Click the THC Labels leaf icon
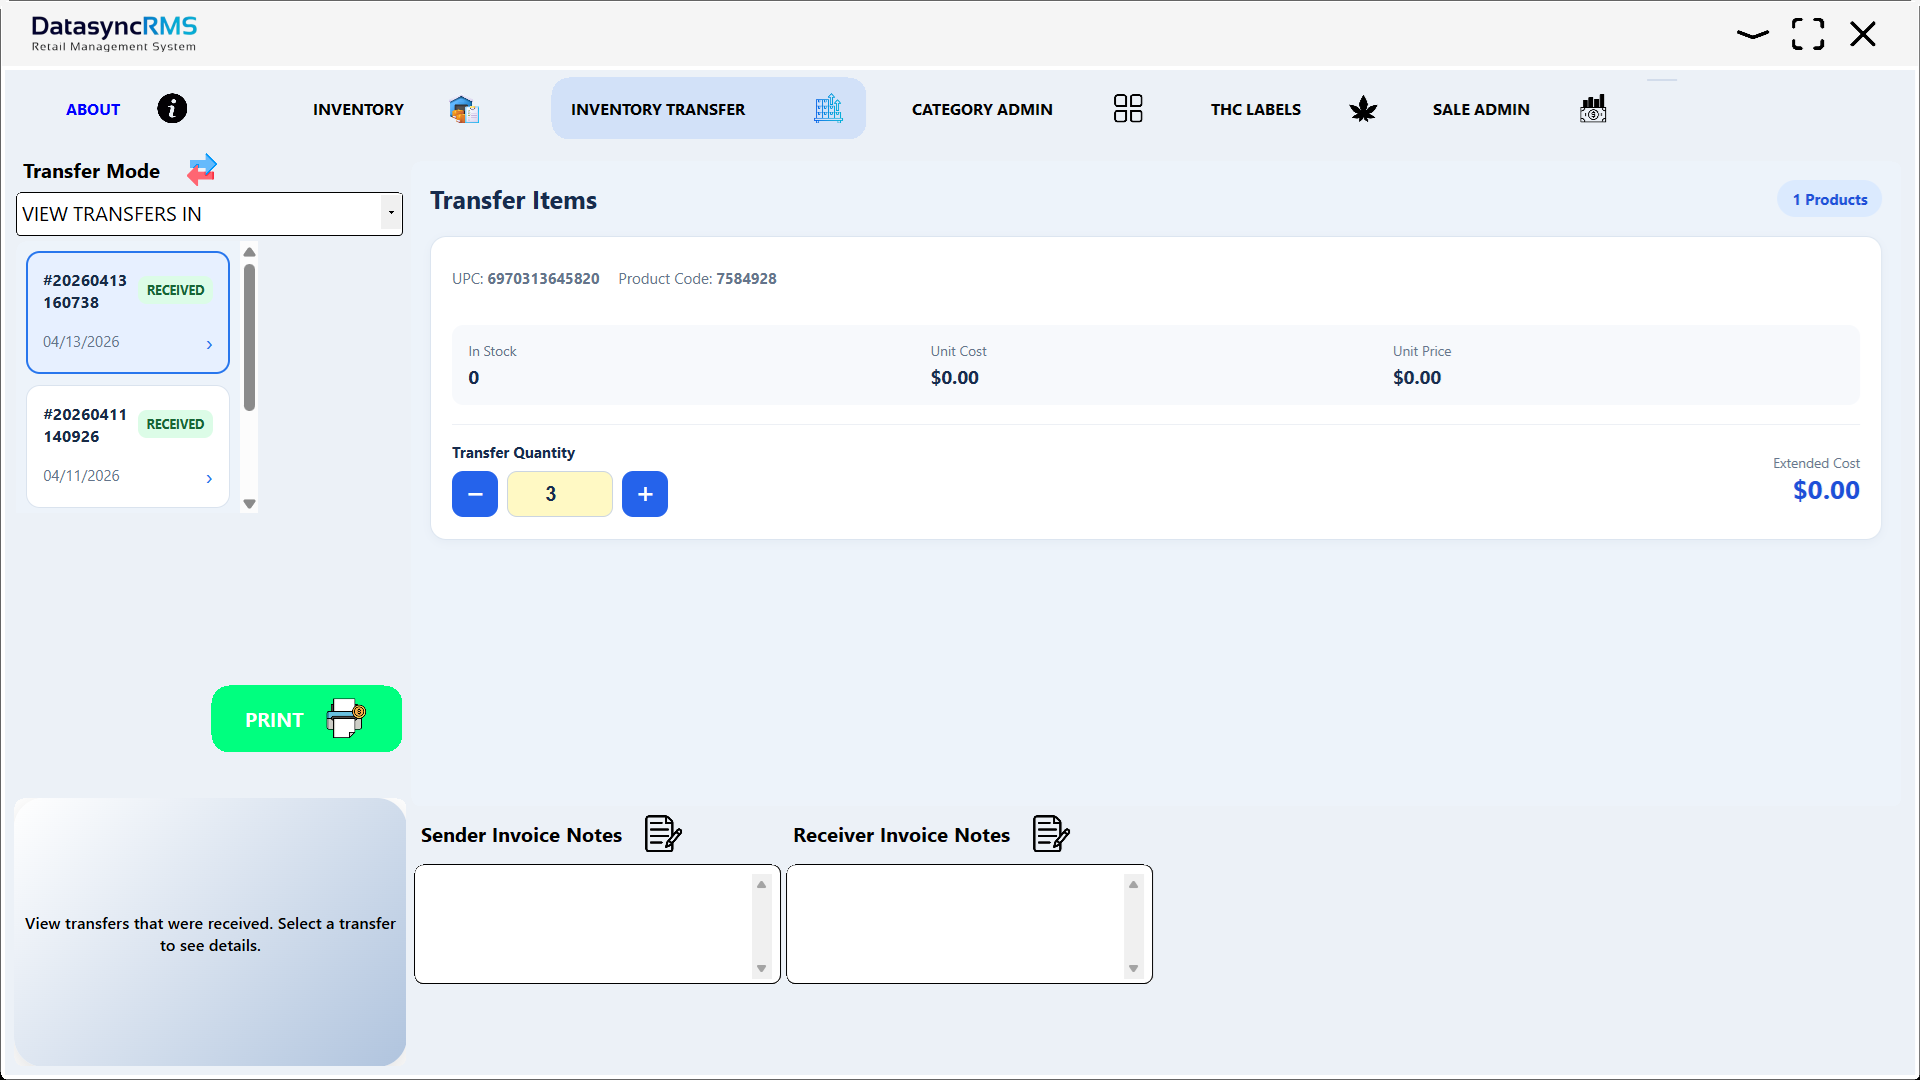This screenshot has height=1080, width=1920. click(x=1363, y=109)
